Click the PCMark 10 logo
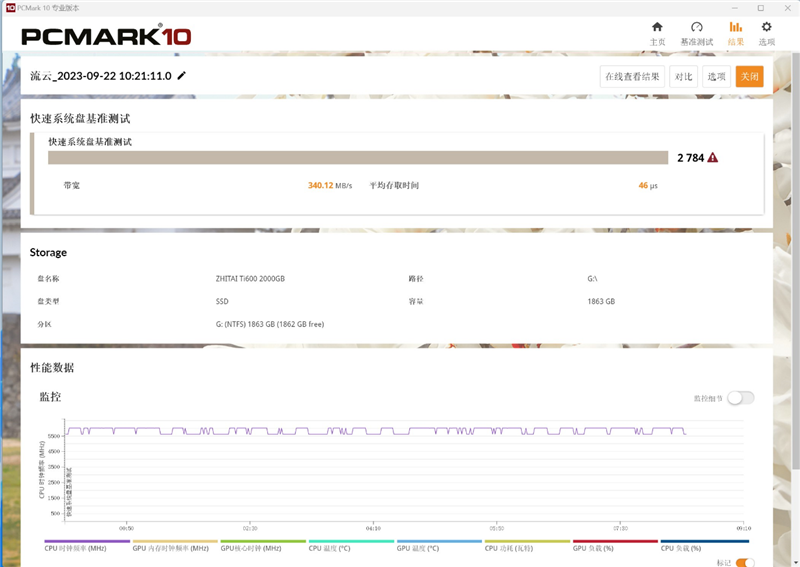Viewport: 800px width, 567px height. [x=106, y=36]
